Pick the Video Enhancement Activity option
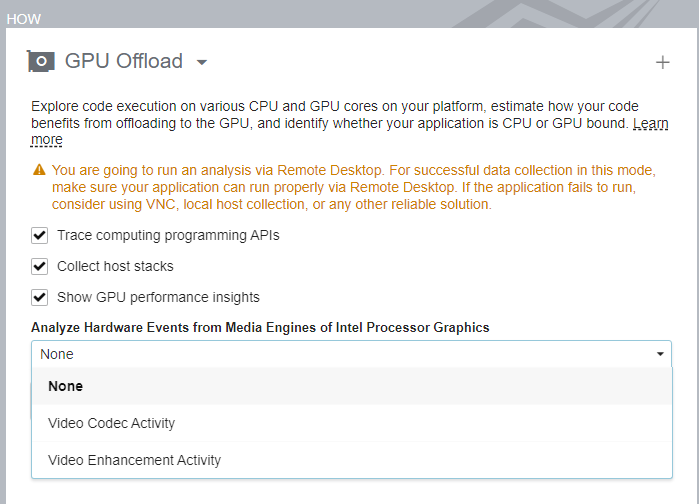The width and height of the screenshot is (699, 504). pos(134,460)
